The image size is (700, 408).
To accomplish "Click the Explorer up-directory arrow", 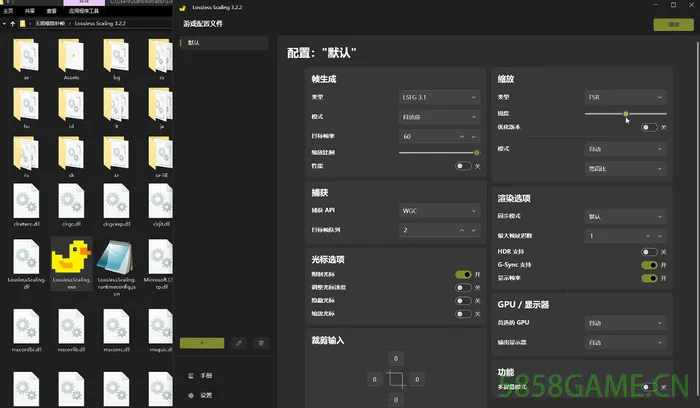I will click(12, 23).
